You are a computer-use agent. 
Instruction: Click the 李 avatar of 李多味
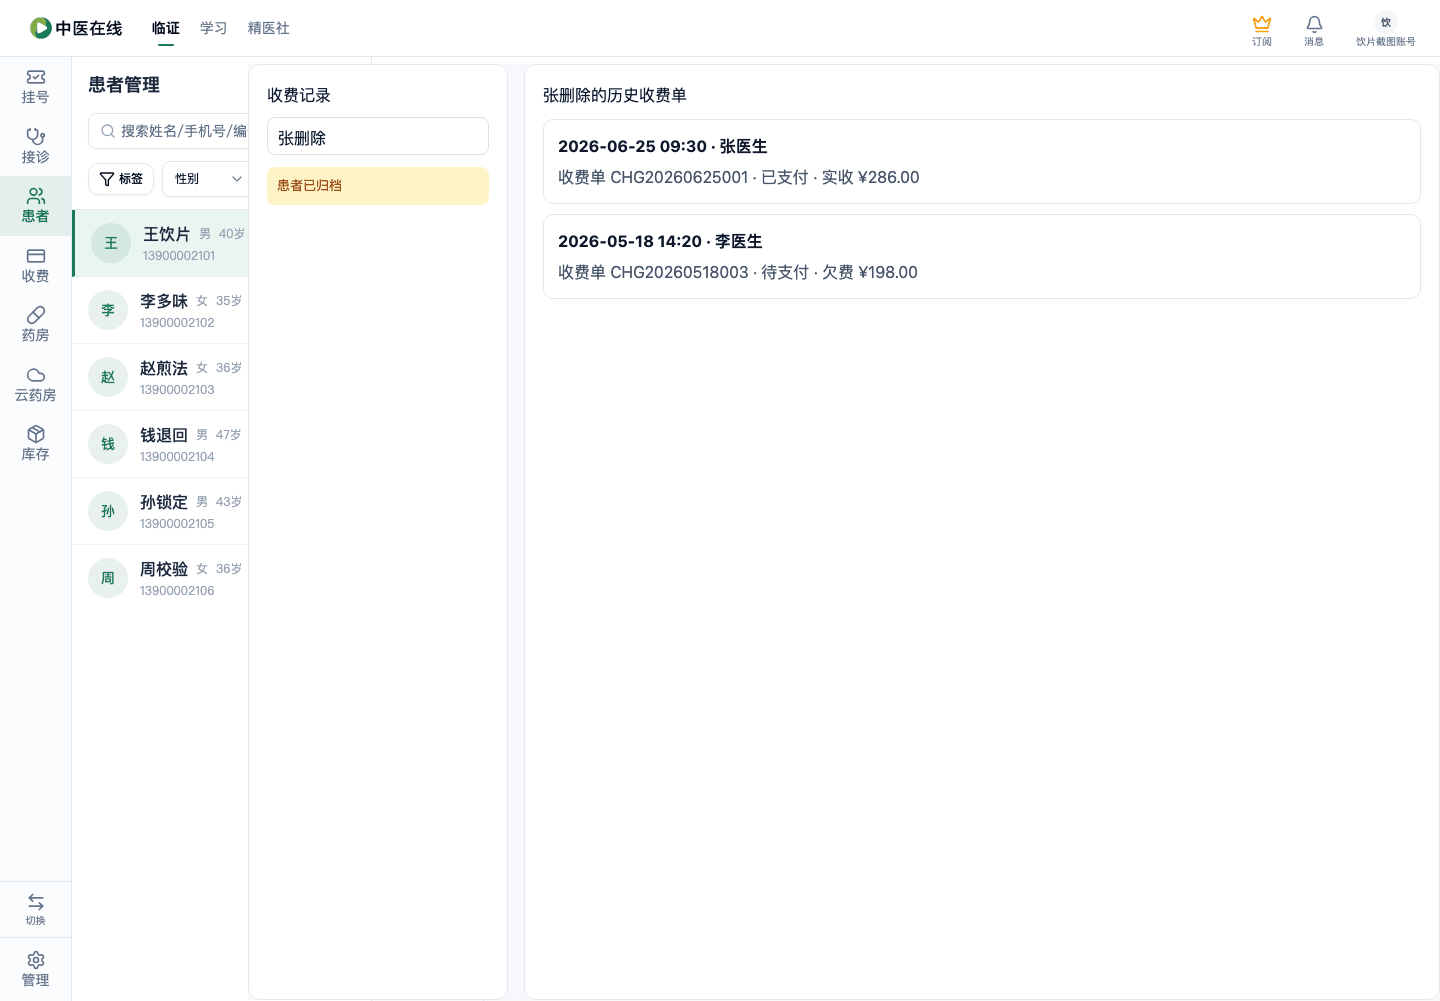(108, 310)
